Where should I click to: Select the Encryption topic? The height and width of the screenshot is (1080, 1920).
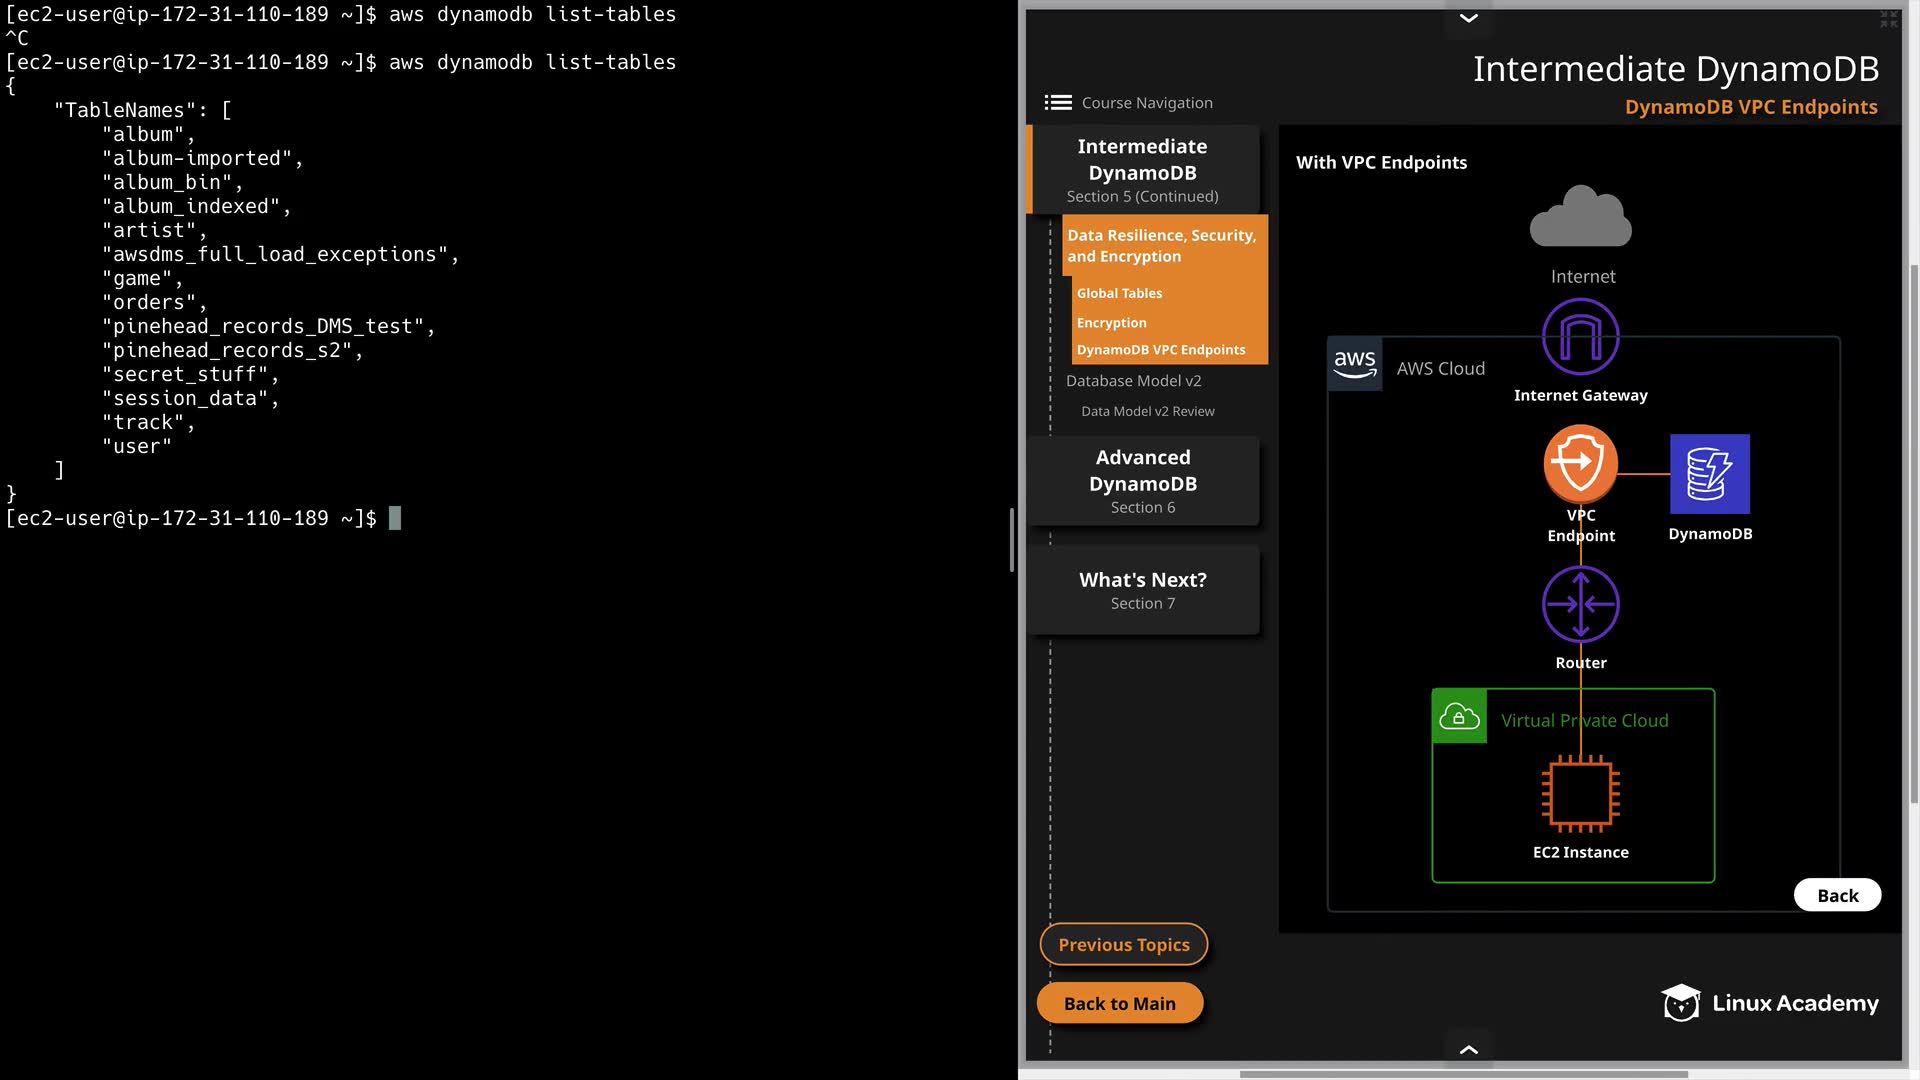1111,323
